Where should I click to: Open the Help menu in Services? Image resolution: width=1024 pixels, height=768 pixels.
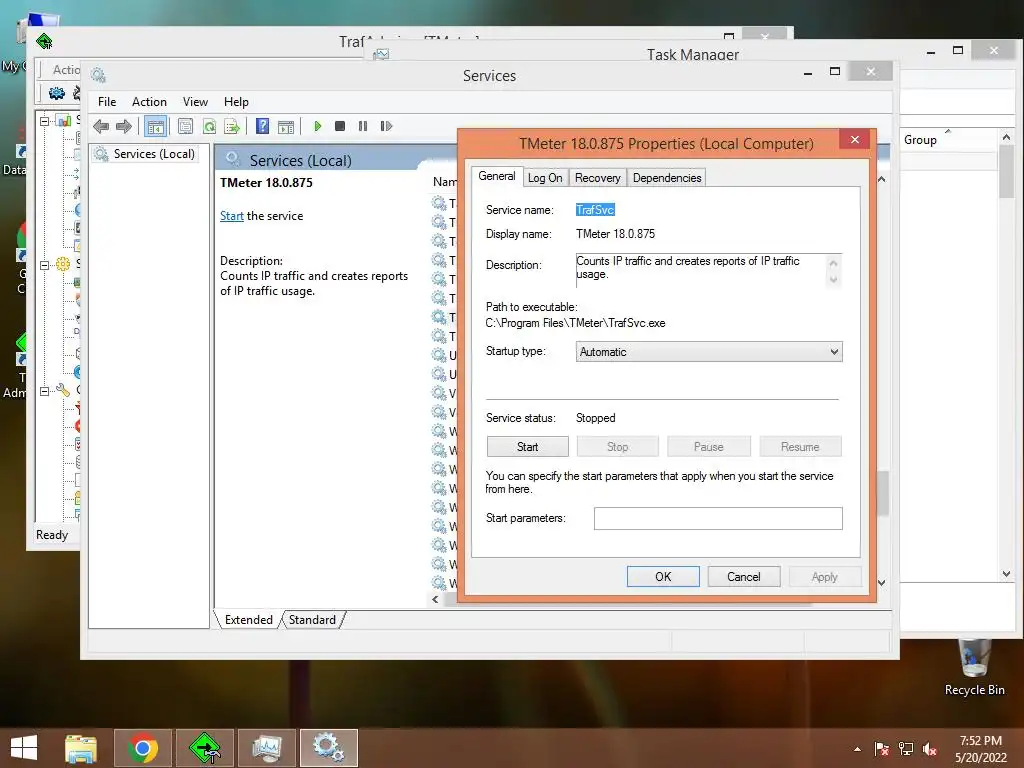point(236,102)
